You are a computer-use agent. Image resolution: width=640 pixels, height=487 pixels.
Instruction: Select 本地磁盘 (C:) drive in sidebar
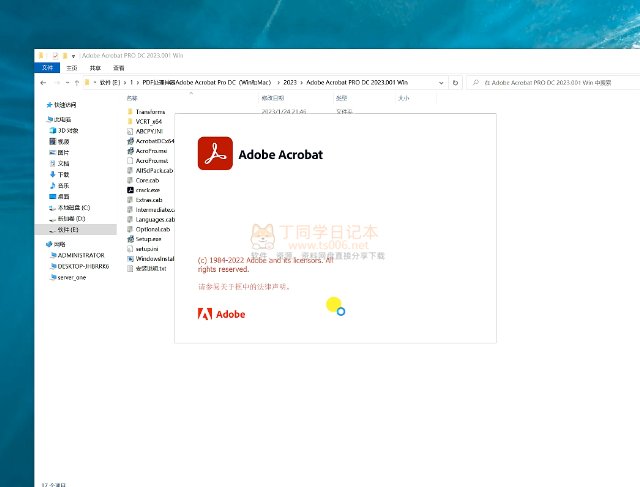[x=72, y=207]
